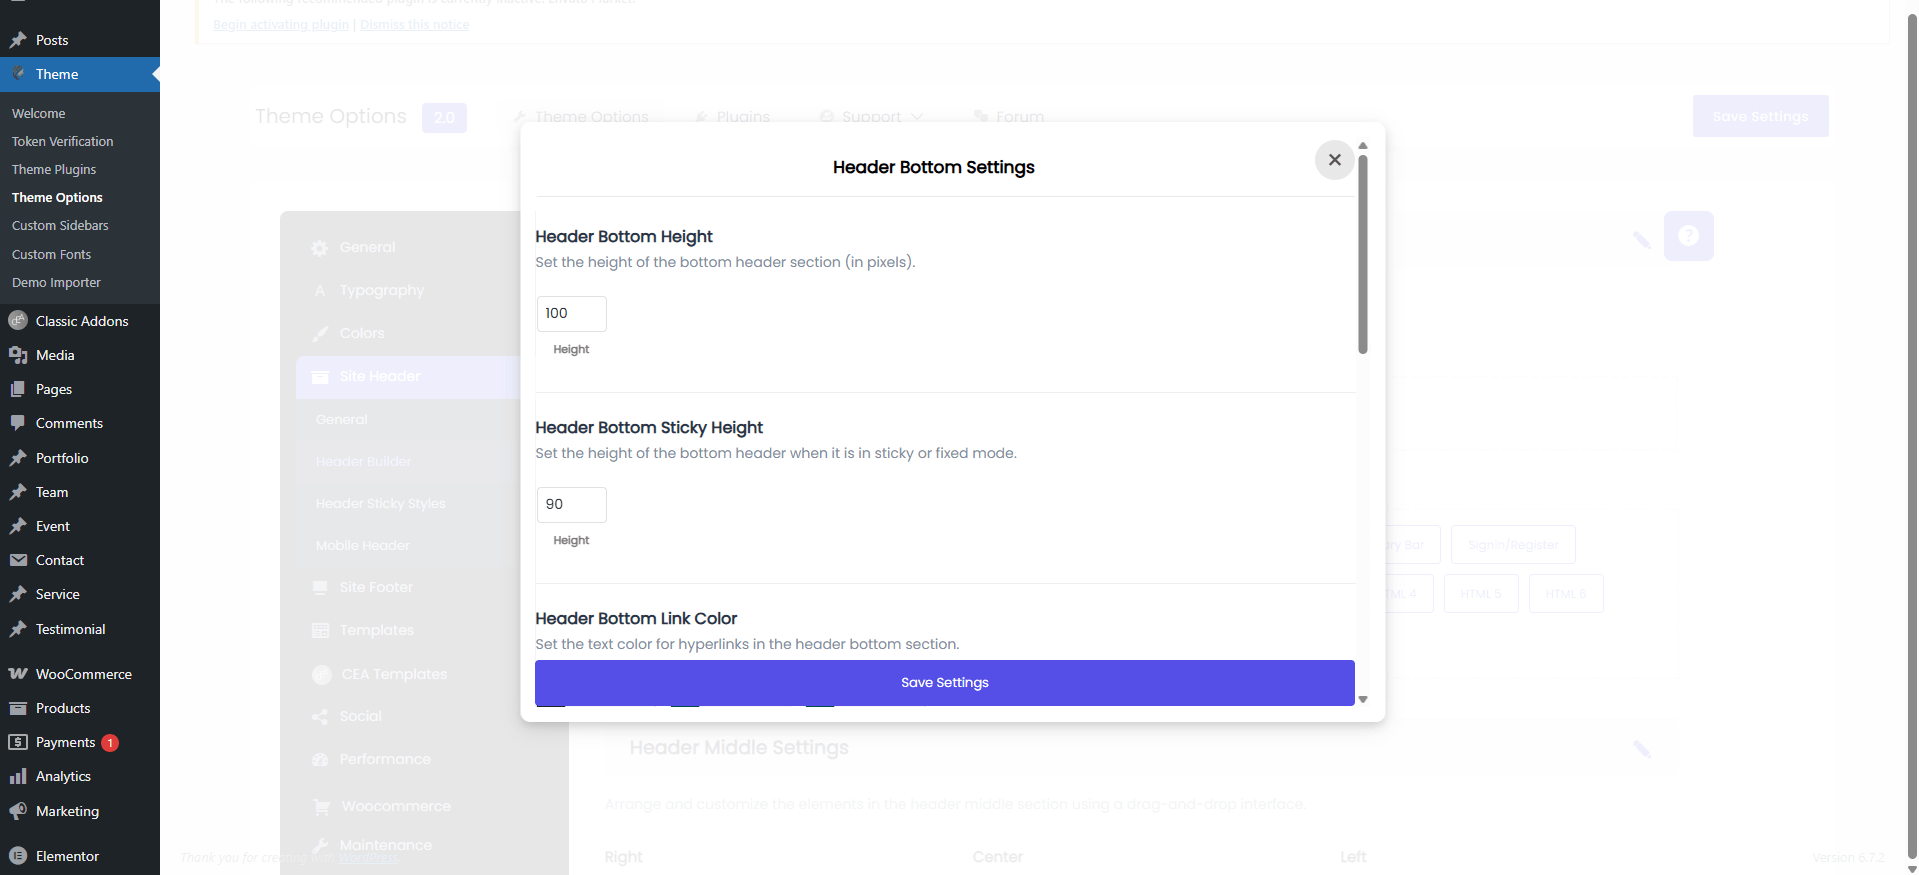Focus Header Bottom Sticky Height input
This screenshot has width=1919, height=875.
coord(571,505)
